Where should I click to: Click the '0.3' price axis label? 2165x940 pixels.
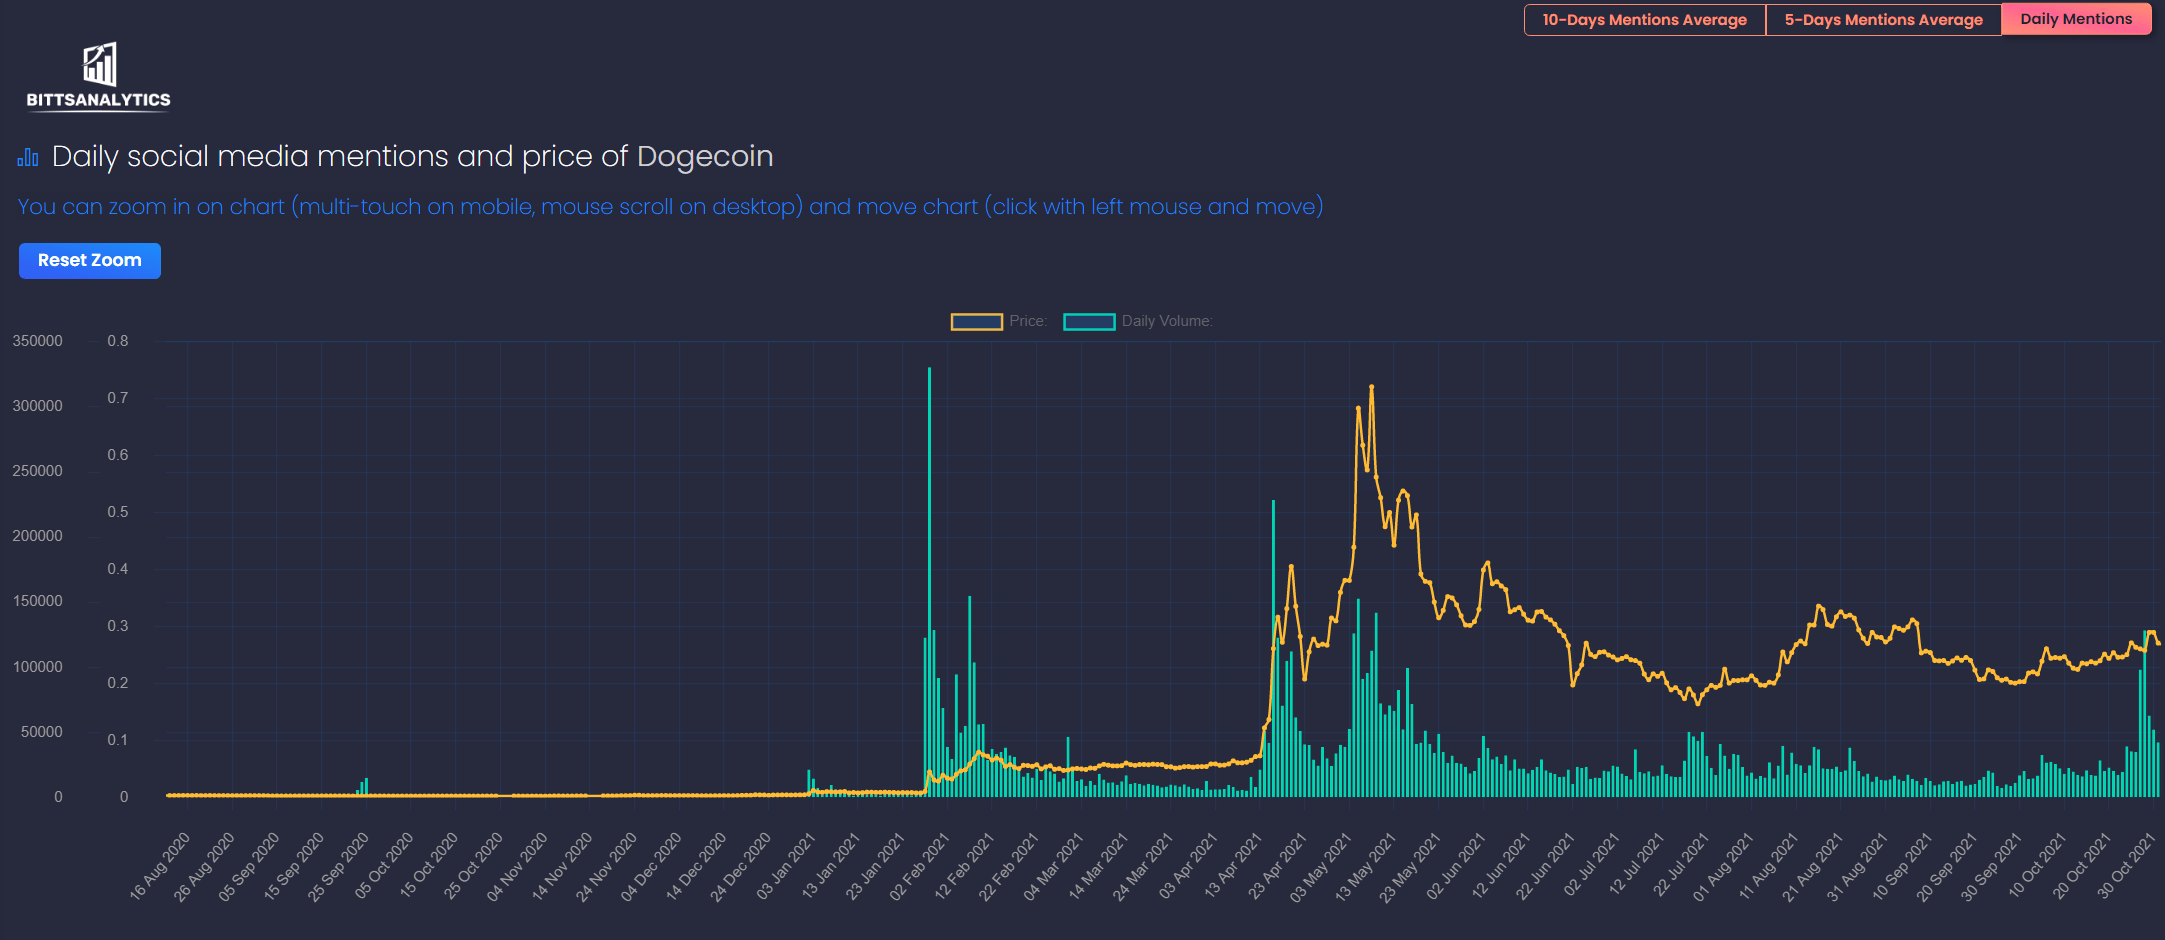click(x=118, y=626)
